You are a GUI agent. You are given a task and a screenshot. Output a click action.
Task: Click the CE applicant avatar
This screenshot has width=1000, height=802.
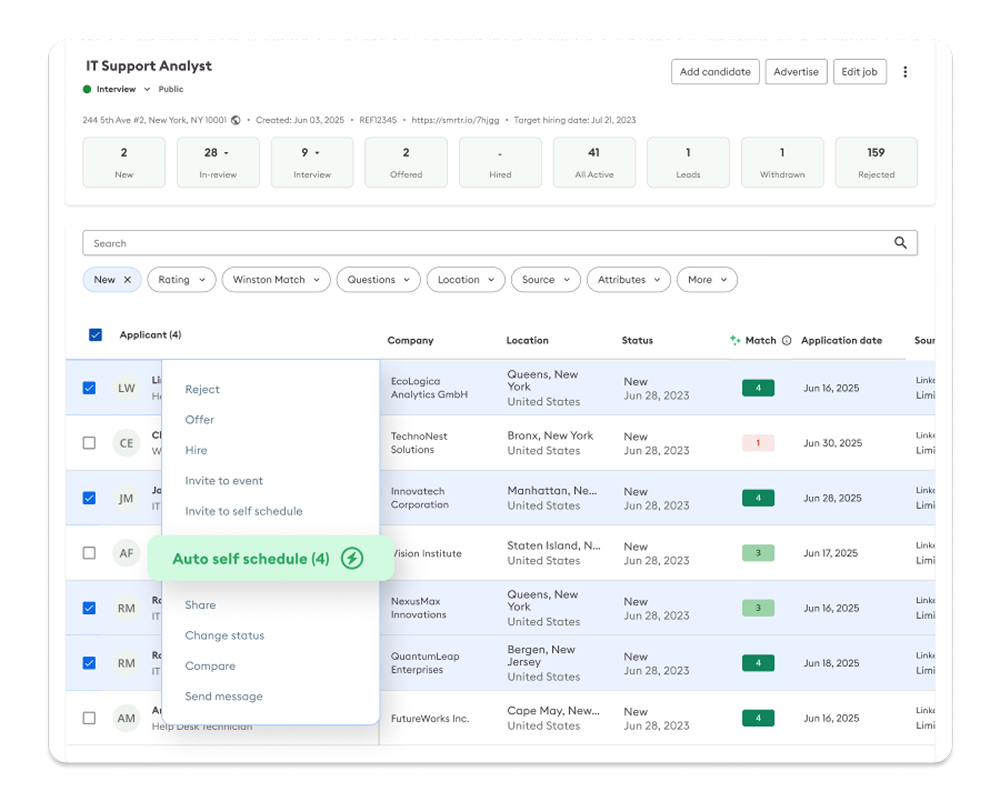pyautogui.click(x=126, y=443)
